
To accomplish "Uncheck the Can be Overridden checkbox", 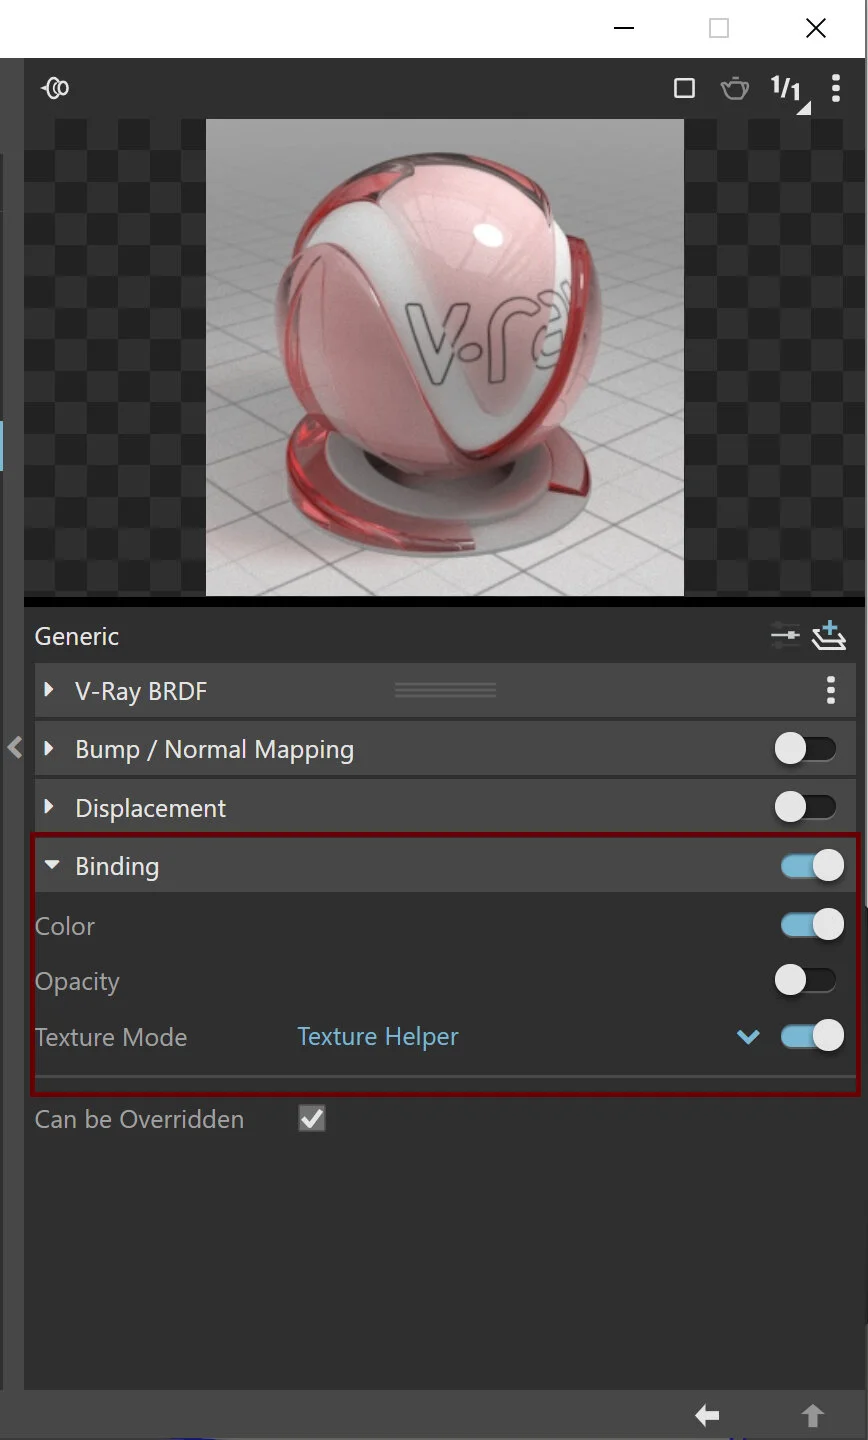I will click(310, 1118).
